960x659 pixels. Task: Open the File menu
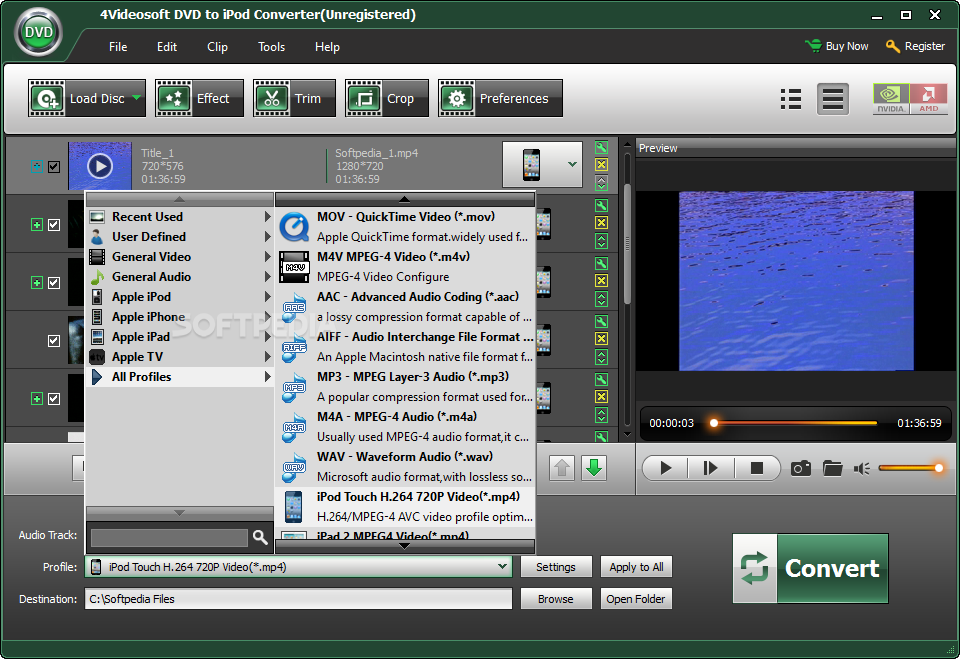[x=118, y=47]
